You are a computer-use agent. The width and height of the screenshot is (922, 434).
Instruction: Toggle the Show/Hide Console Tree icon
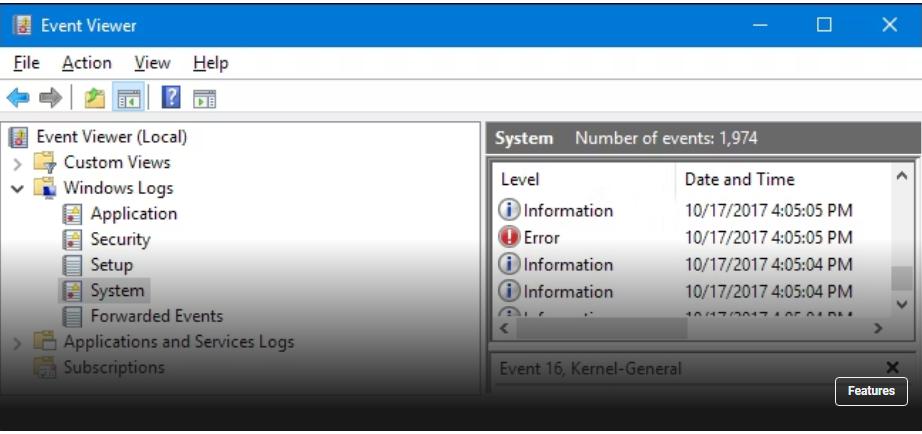pyautogui.click(x=129, y=98)
